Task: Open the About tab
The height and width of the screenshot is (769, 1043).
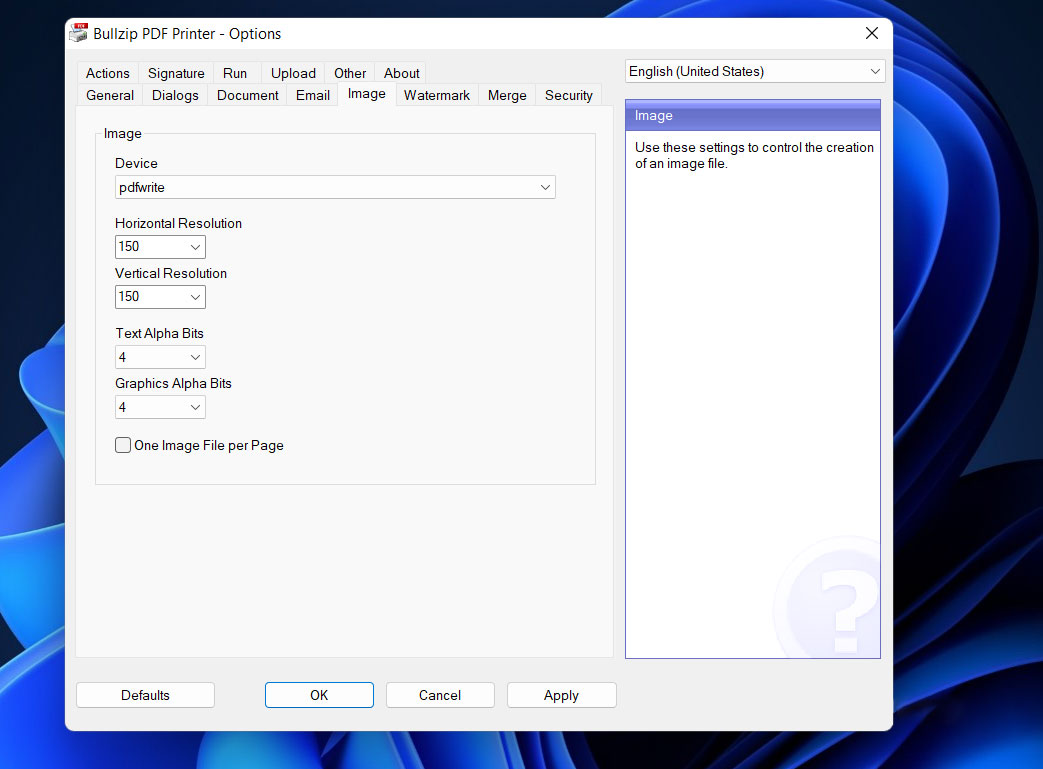Action: [401, 73]
